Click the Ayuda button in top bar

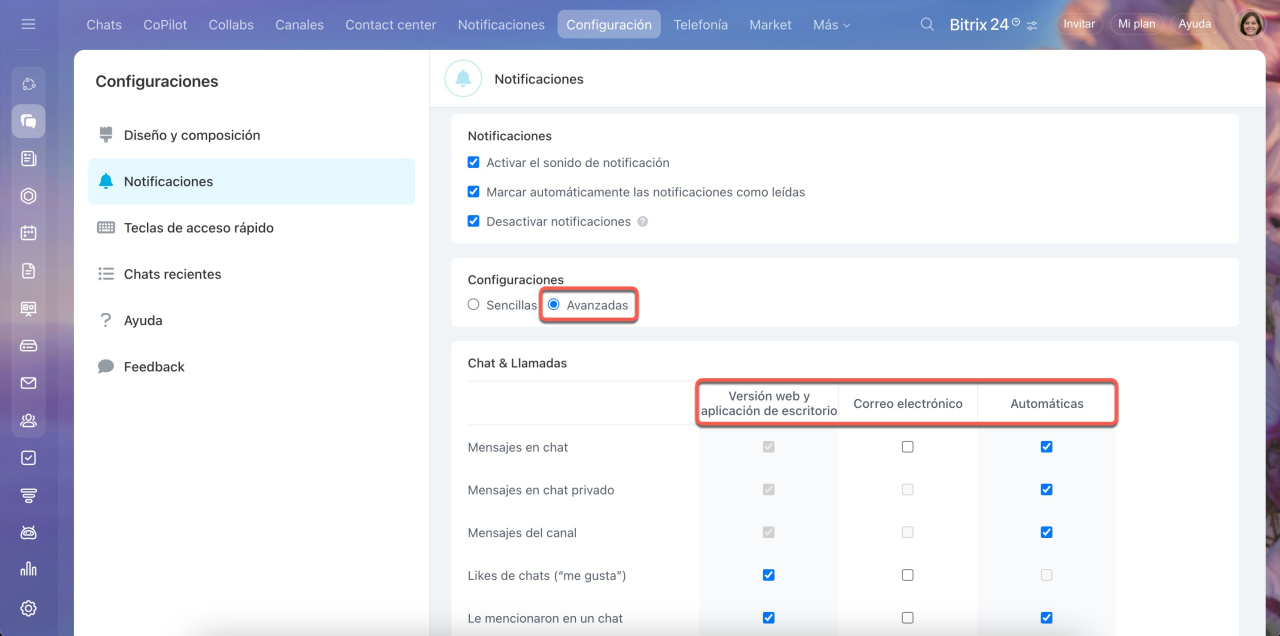pos(1195,24)
